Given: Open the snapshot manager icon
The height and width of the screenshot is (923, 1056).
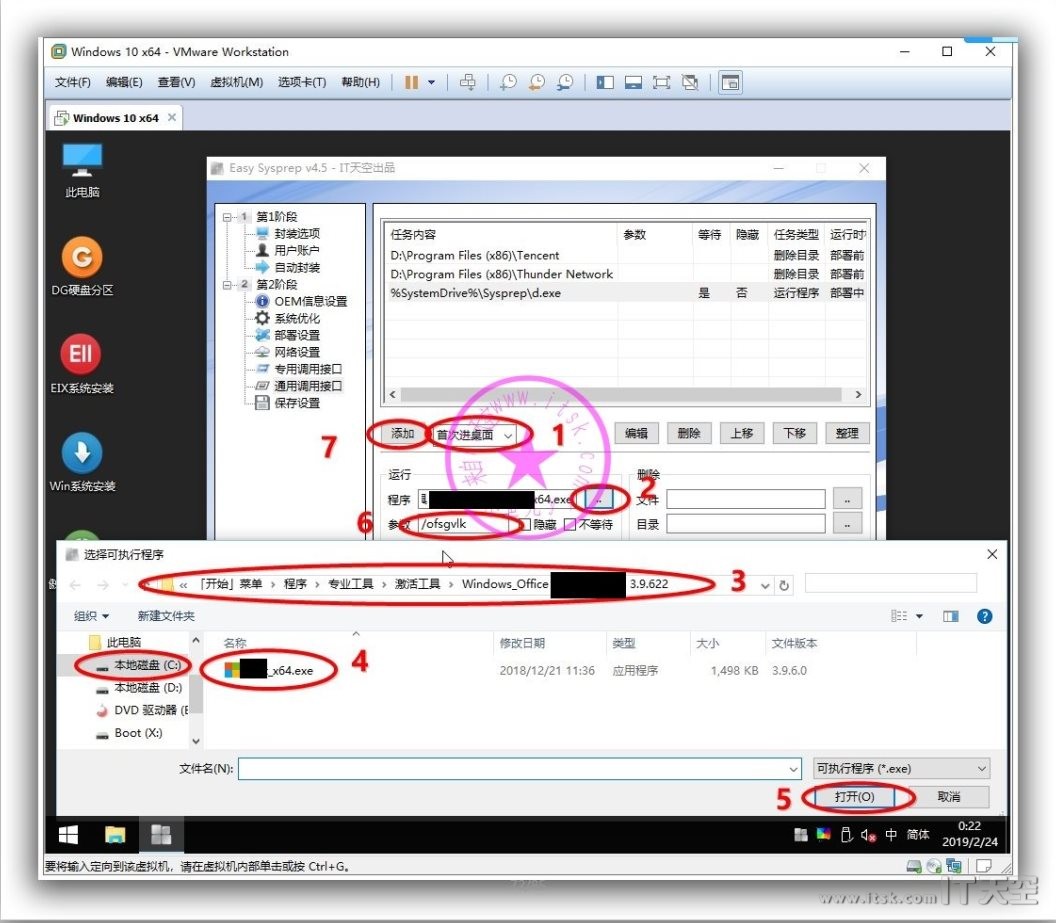Looking at the screenshot, I should (x=565, y=82).
